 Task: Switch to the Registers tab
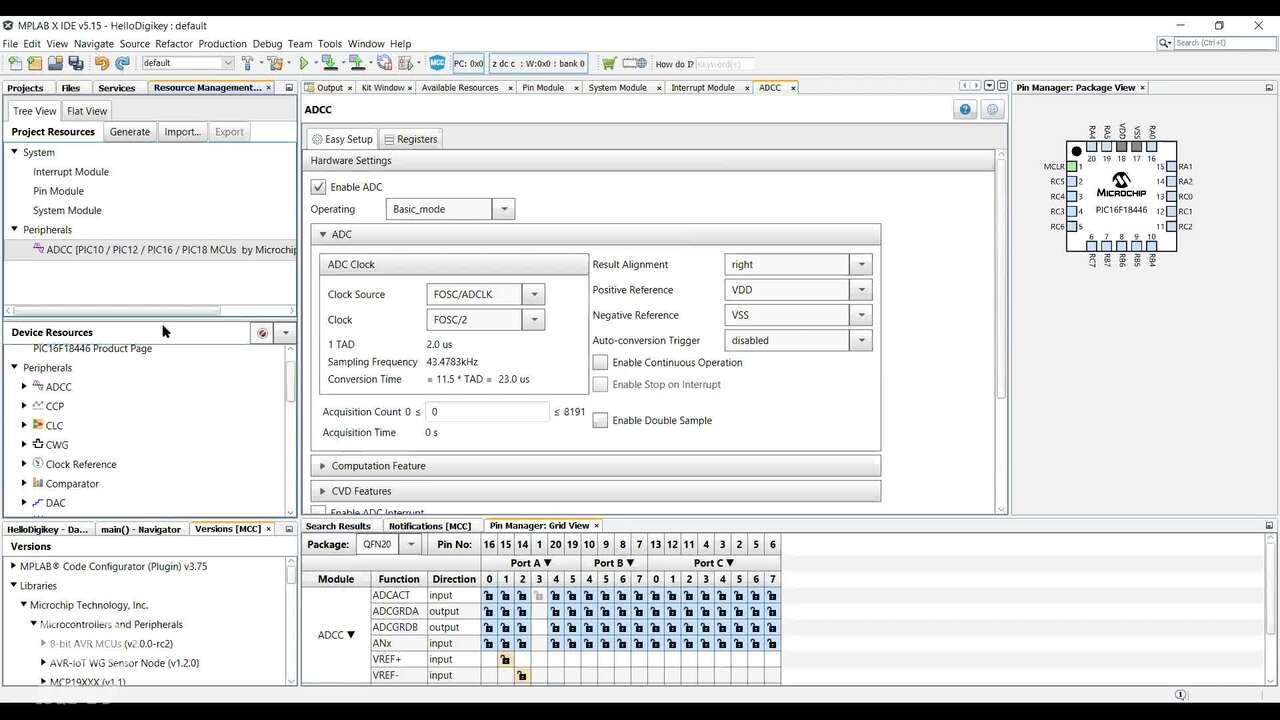coord(410,139)
